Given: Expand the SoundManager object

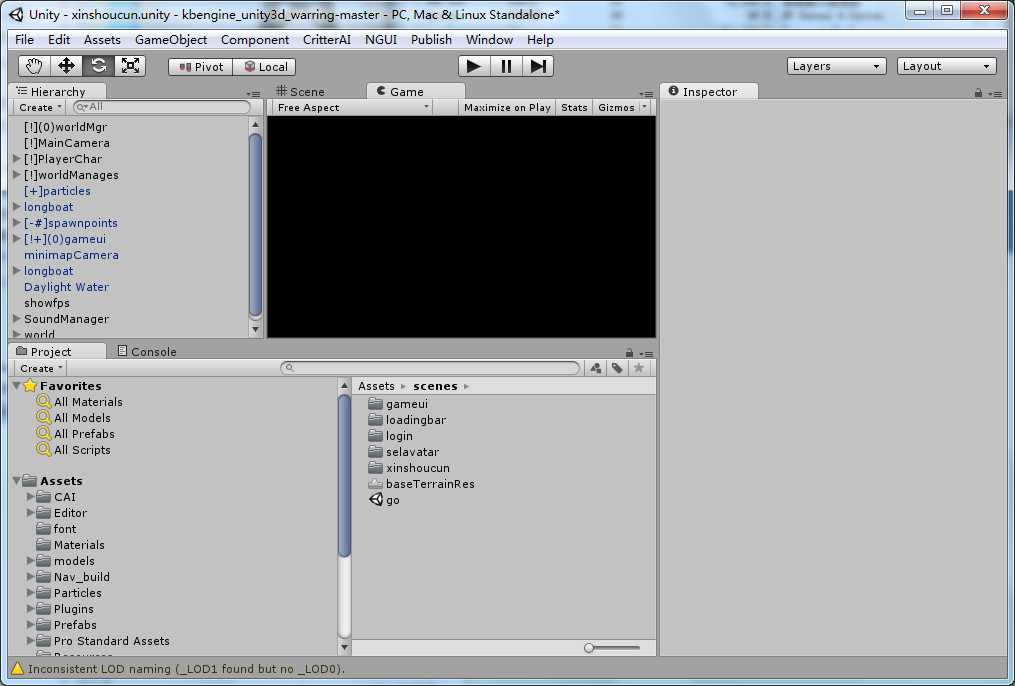Looking at the screenshot, I should (x=17, y=318).
